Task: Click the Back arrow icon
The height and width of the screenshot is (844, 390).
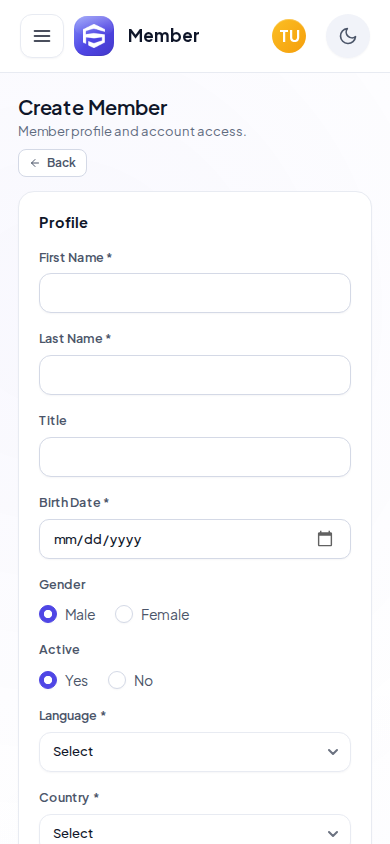Action: pyautogui.click(x=35, y=163)
